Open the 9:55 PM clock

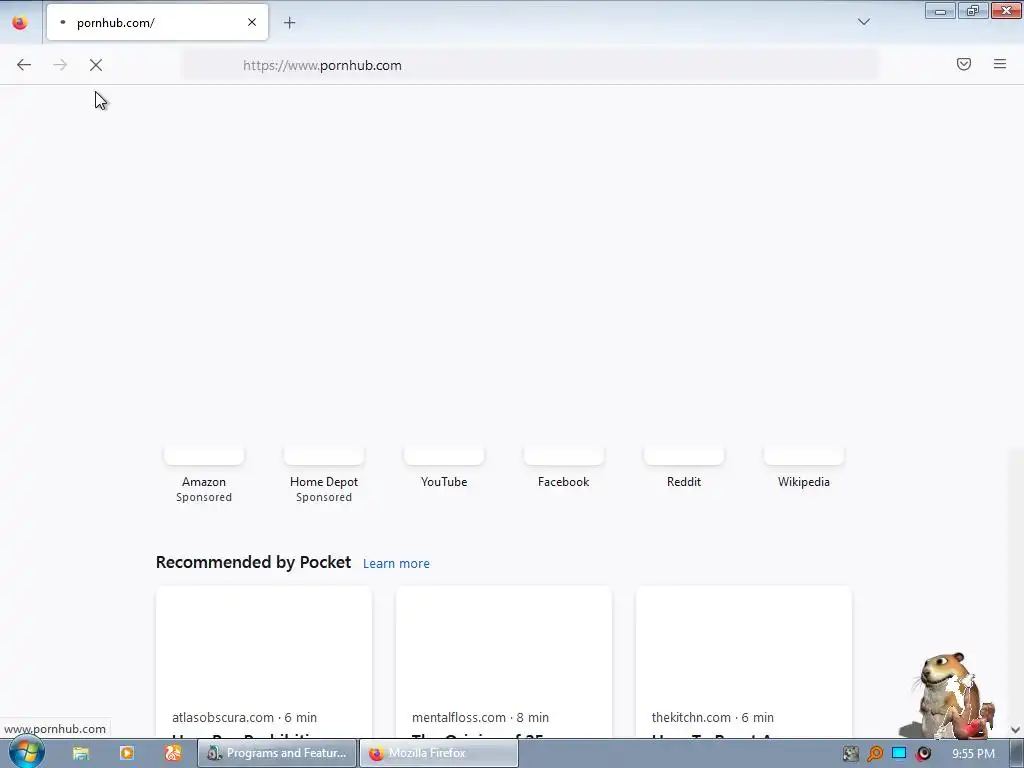[973, 754]
